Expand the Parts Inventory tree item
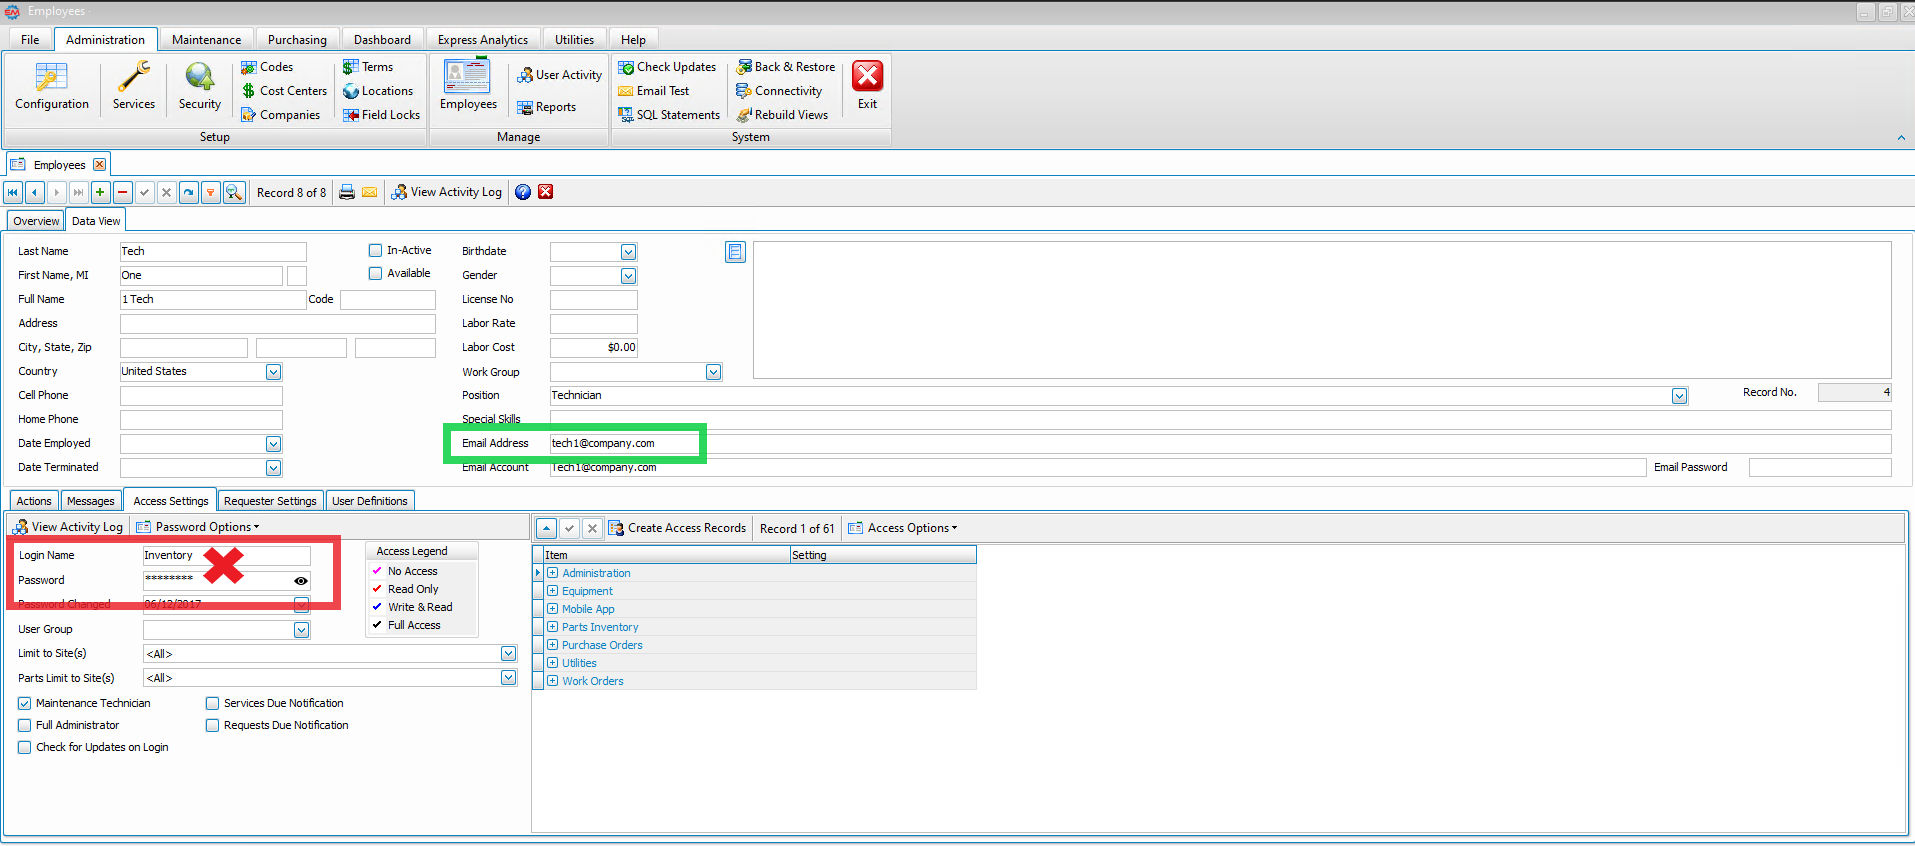 552,627
